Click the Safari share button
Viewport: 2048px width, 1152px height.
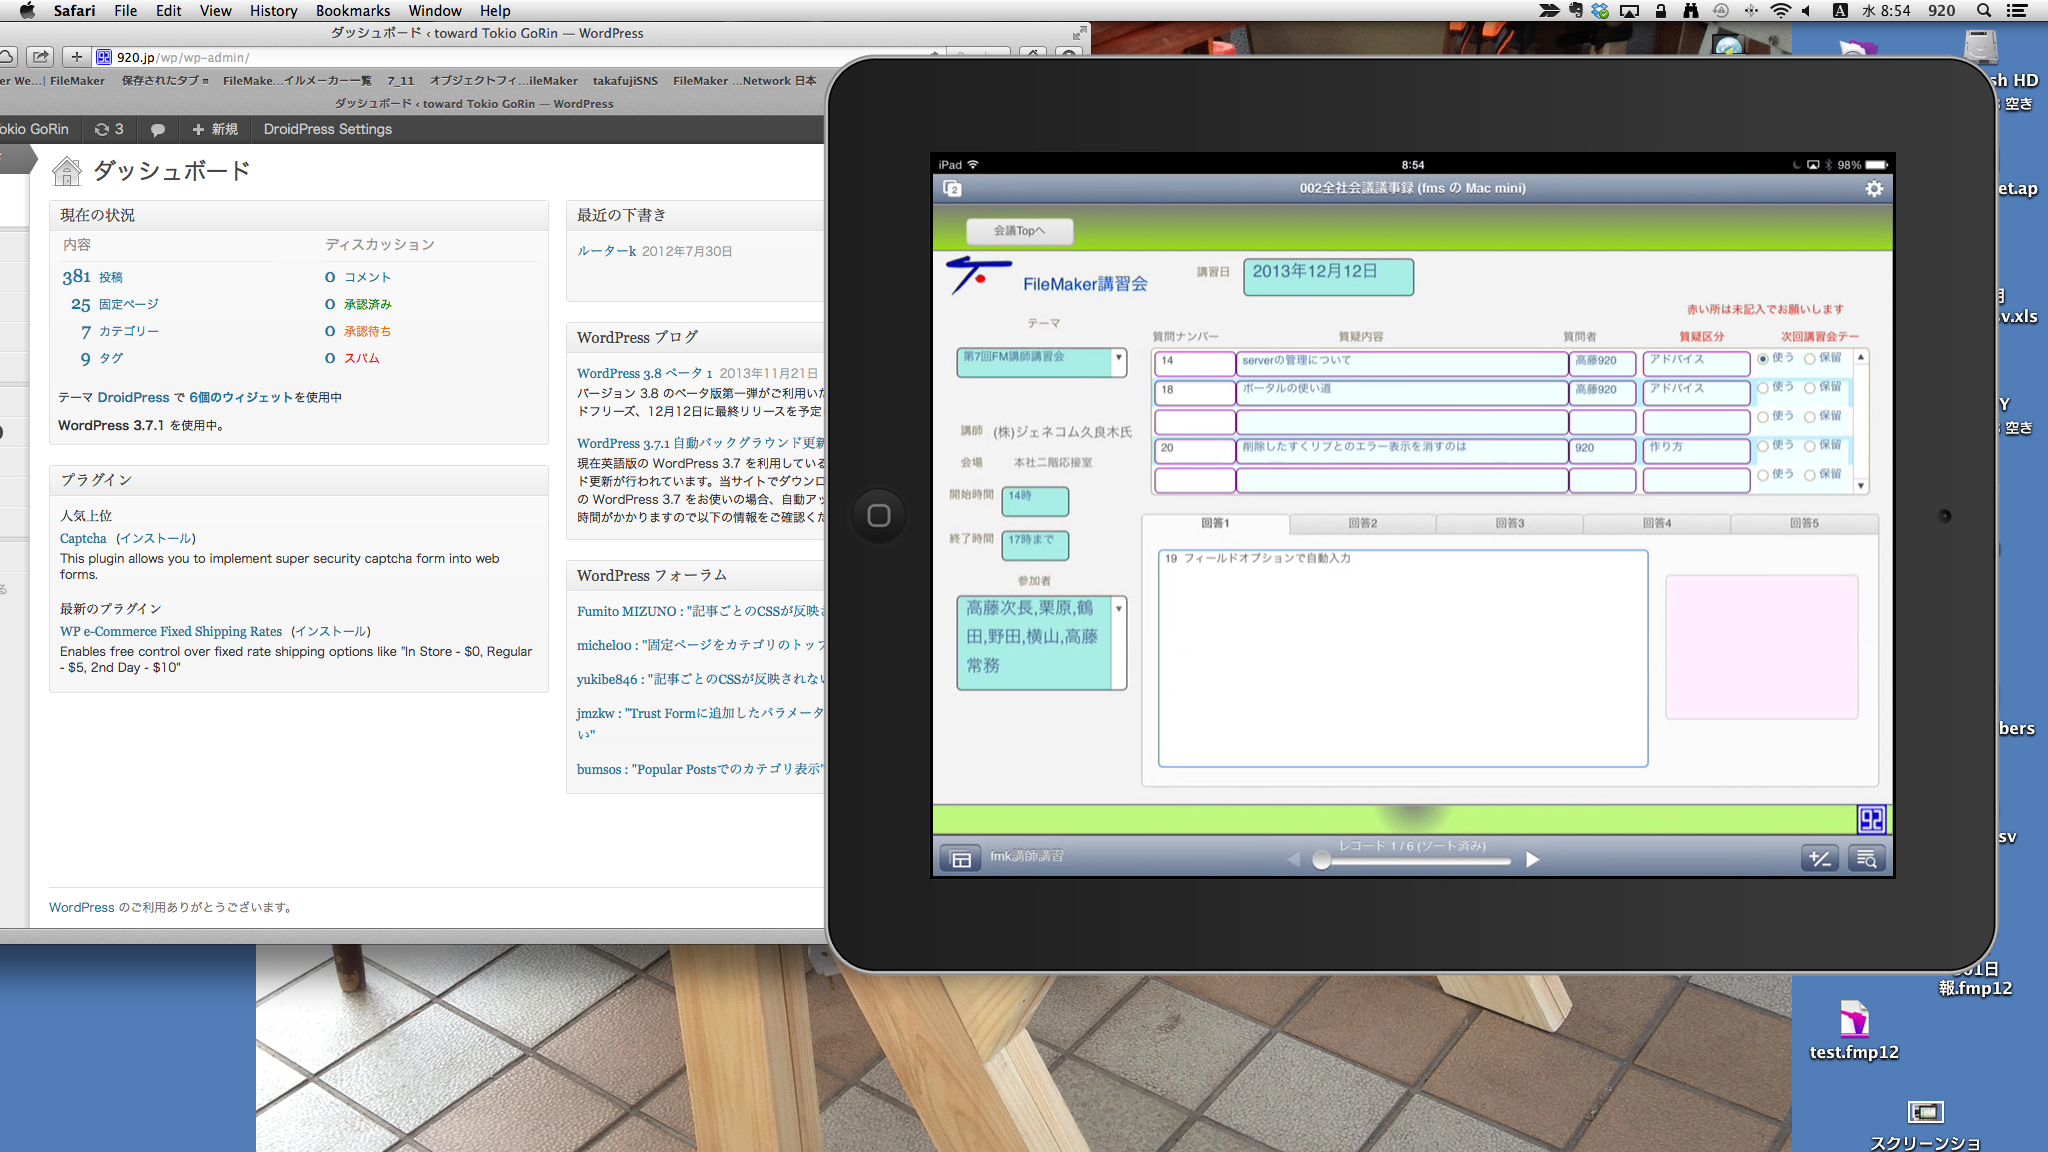(x=40, y=57)
